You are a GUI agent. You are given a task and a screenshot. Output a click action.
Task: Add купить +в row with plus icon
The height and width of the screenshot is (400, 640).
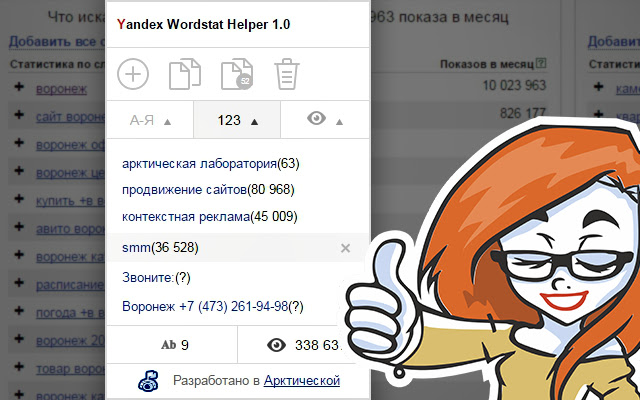[x=19, y=199]
